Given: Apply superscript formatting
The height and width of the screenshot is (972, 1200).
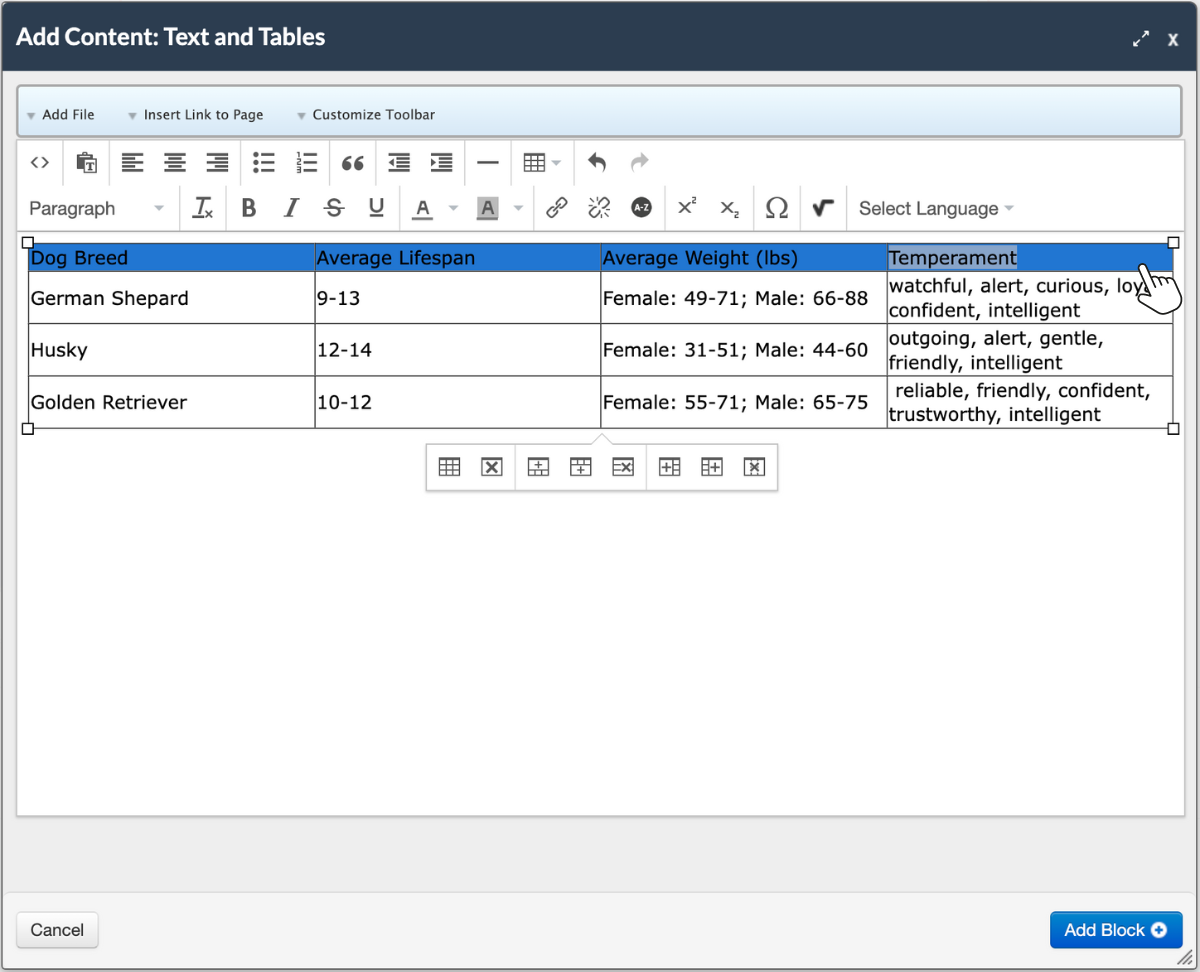Looking at the screenshot, I should (x=687, y=208).
